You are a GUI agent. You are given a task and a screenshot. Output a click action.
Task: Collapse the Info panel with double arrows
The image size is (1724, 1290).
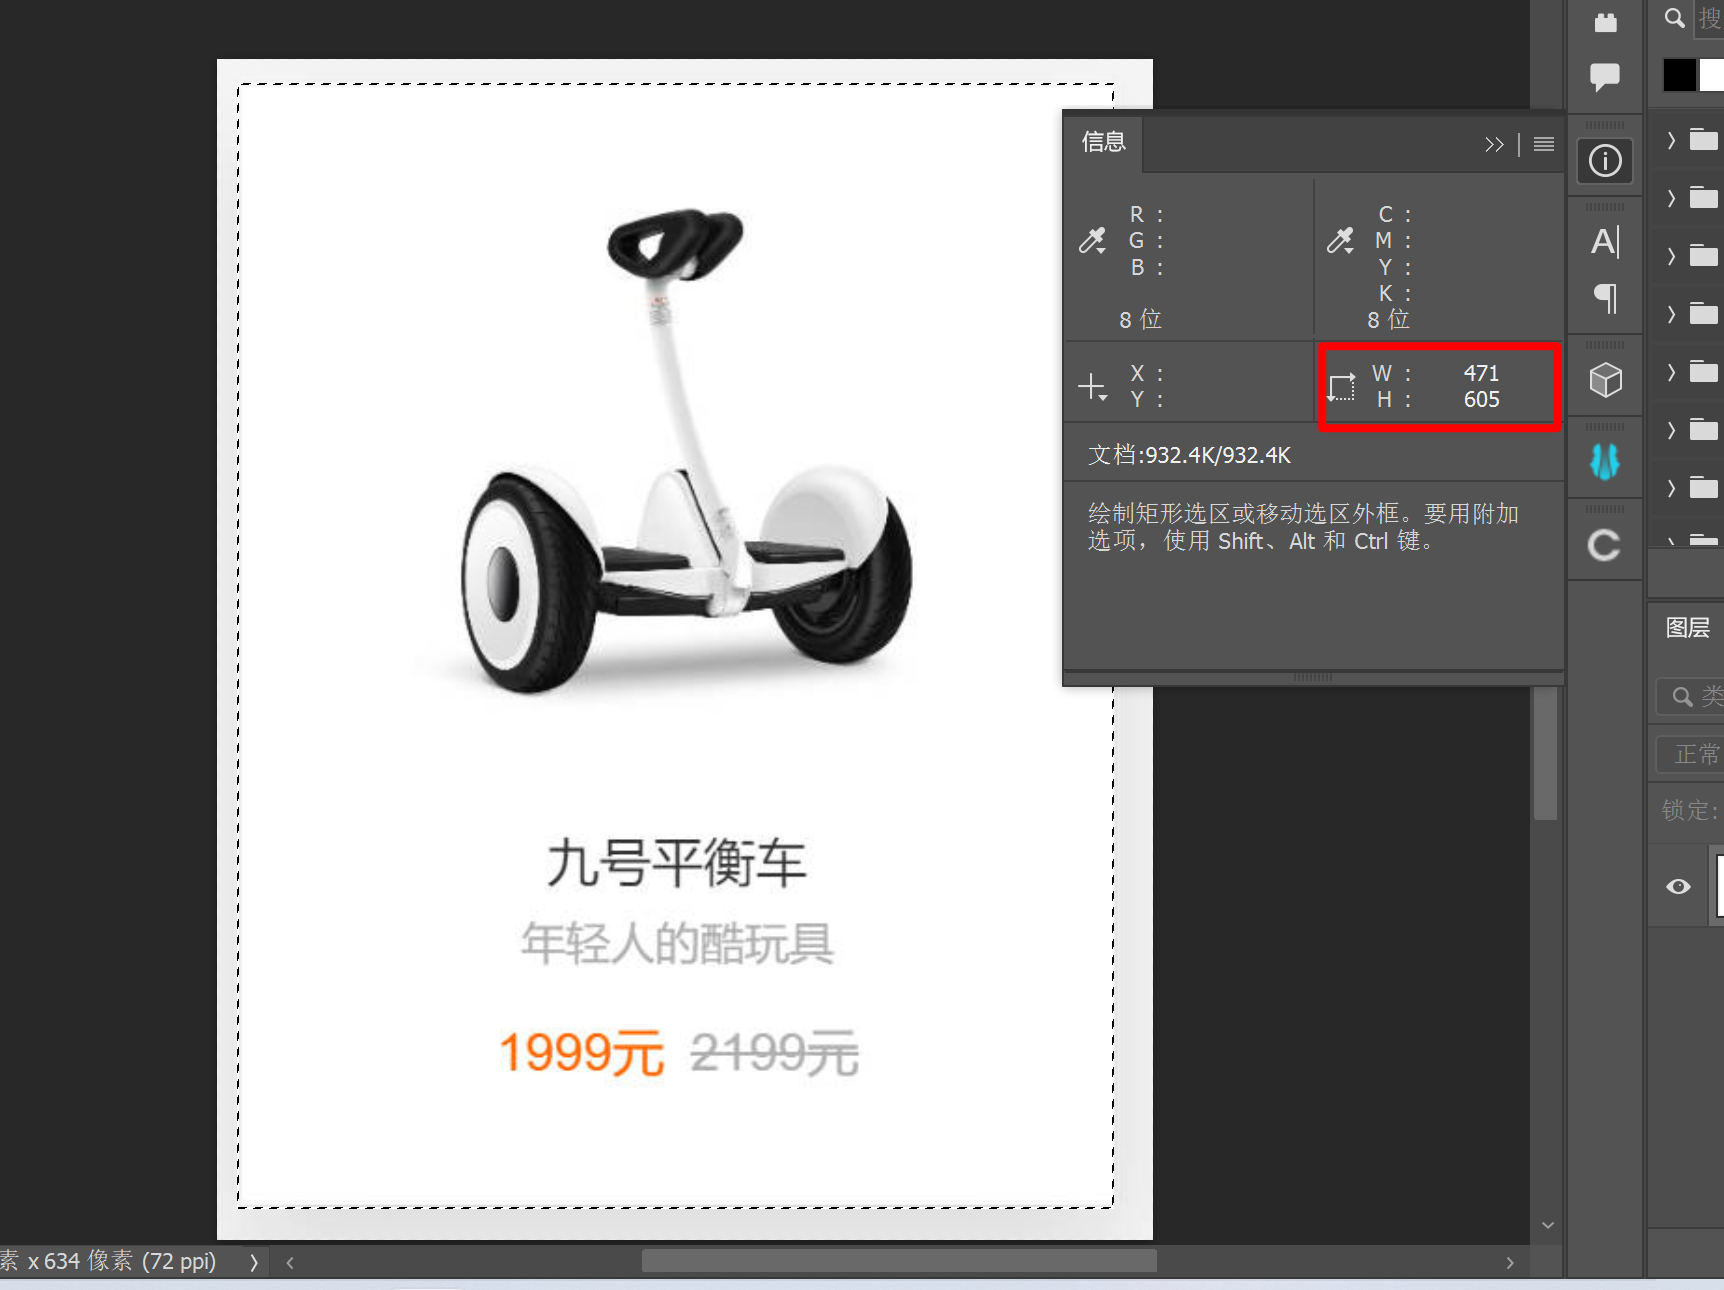point(1494,145)
